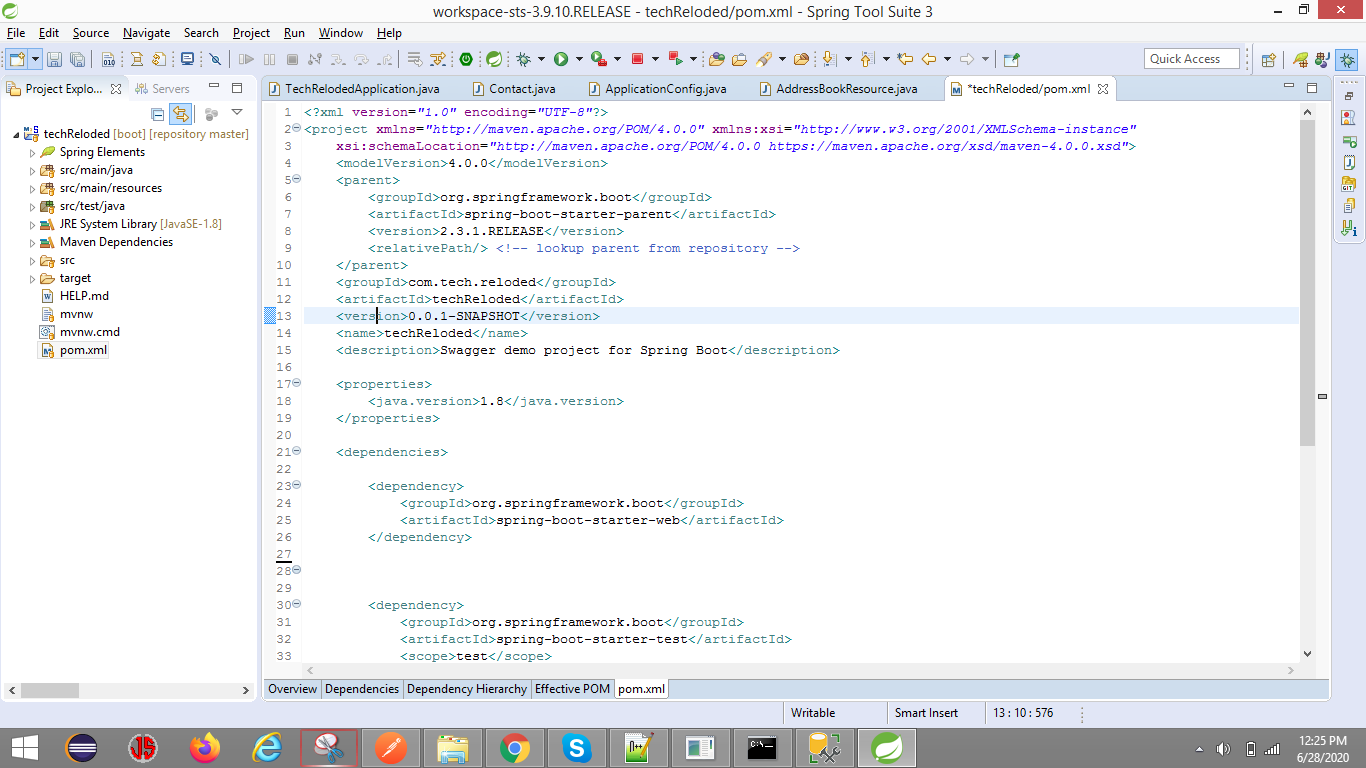Open the Run menu

point(294,33)
